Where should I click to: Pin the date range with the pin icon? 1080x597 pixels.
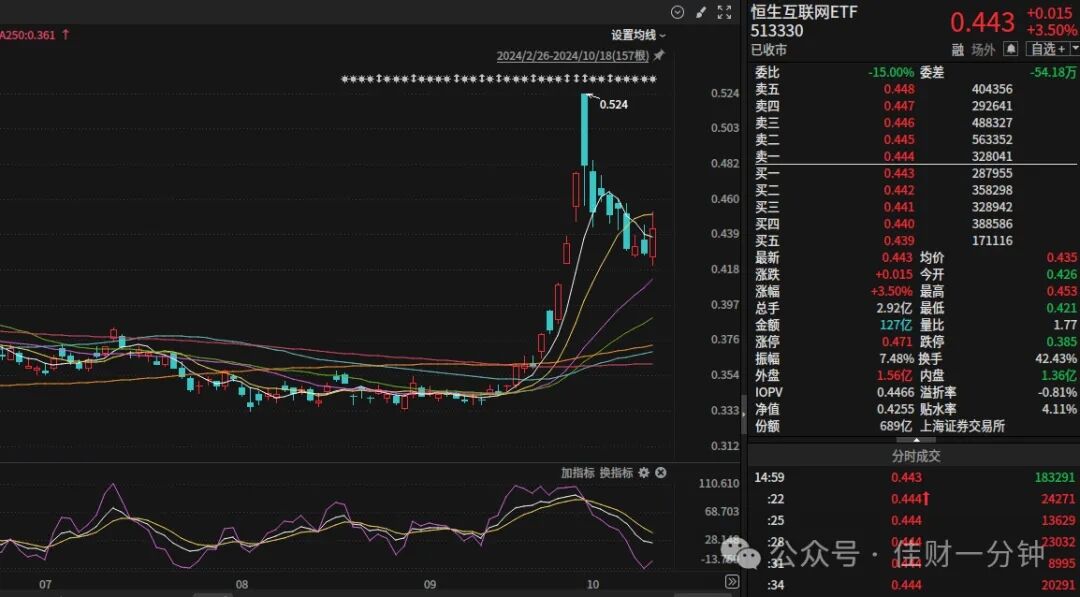click(x=659, y=55)
